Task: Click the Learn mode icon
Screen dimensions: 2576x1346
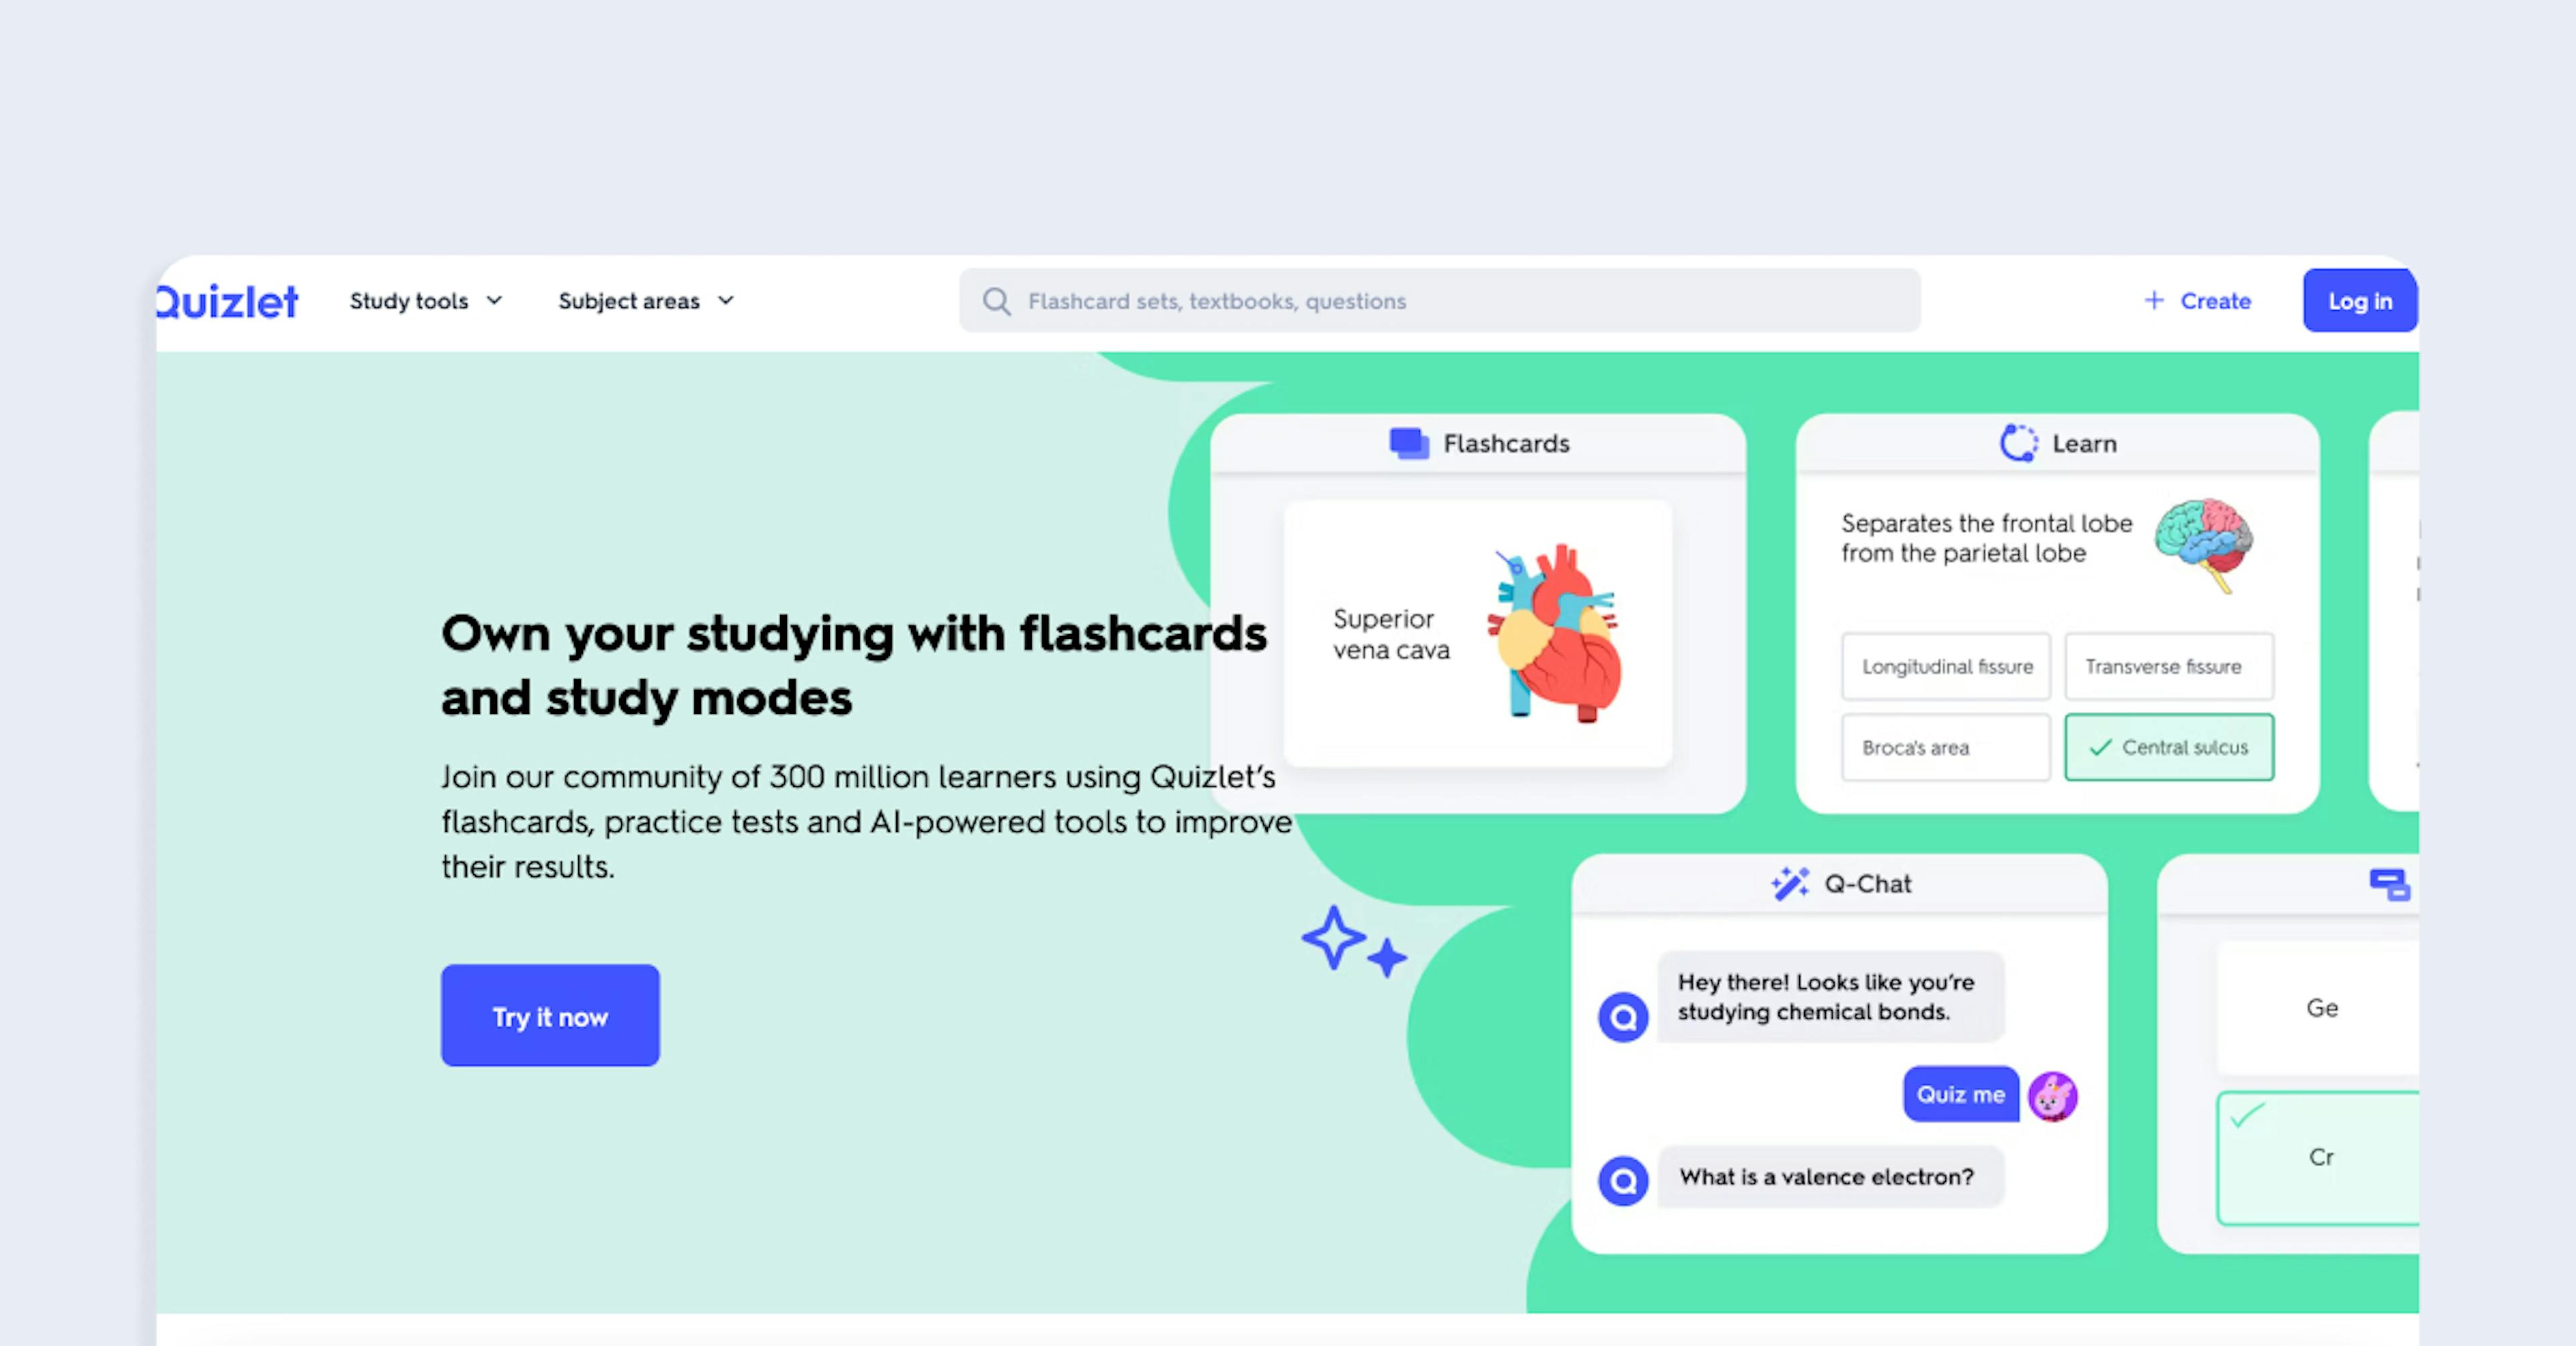Action: pos(2012,443)
